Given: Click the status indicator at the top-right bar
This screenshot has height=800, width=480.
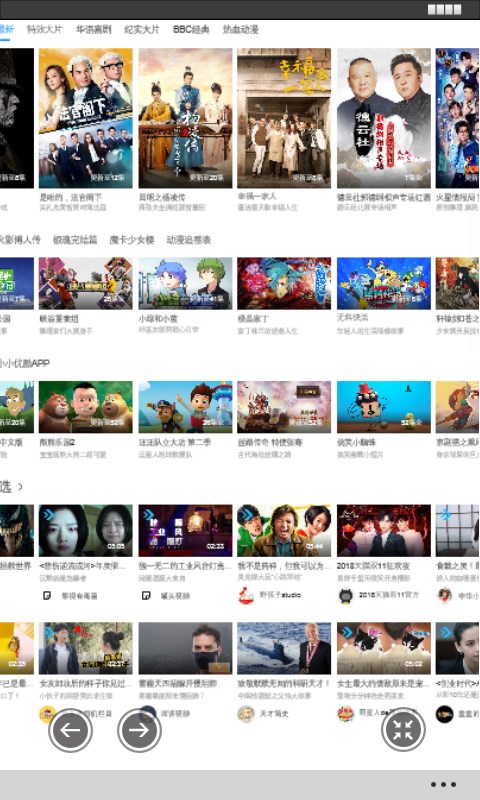Looking at the screenshot, I should tap(445, 10).
